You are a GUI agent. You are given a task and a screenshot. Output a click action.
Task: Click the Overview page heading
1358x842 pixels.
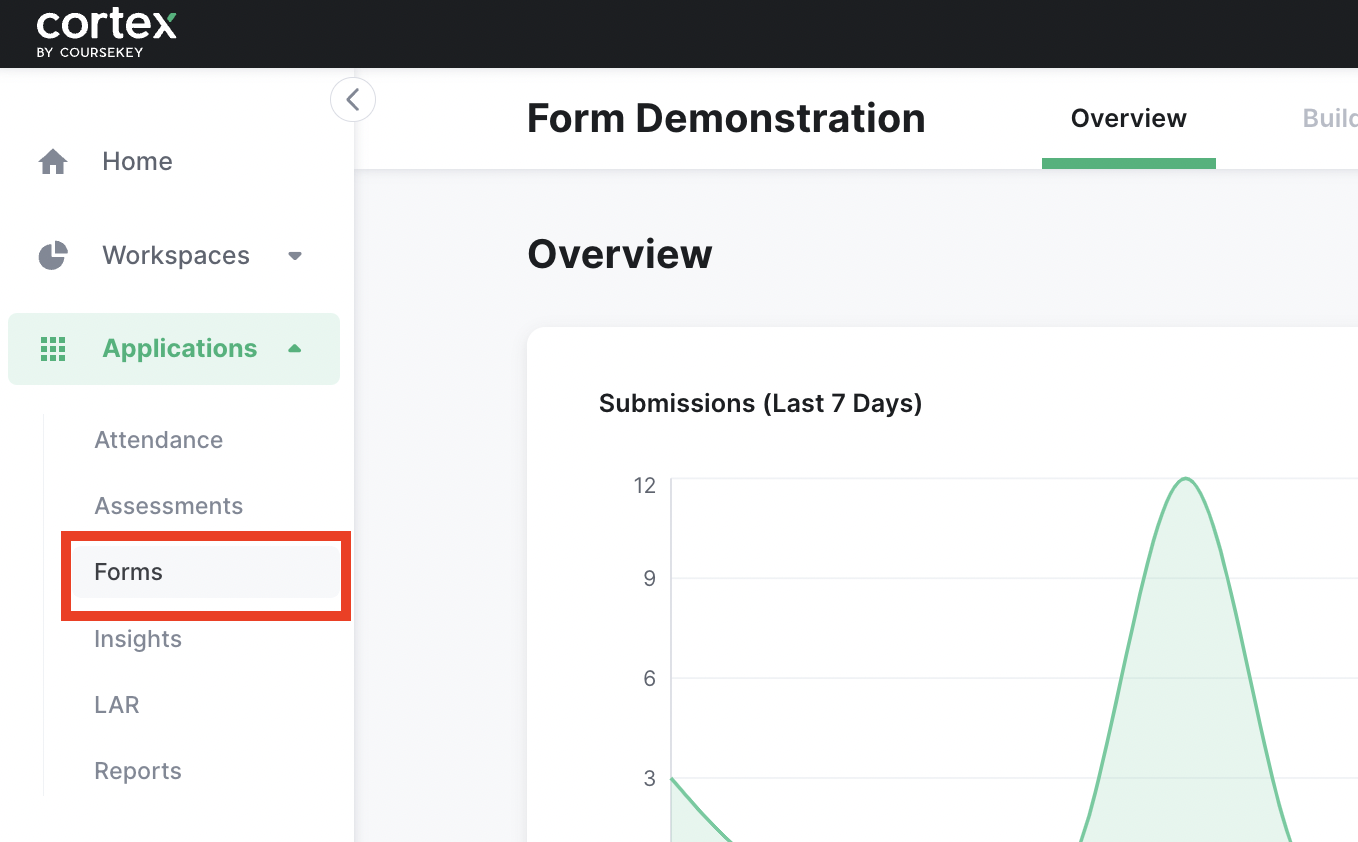point(620,254)
